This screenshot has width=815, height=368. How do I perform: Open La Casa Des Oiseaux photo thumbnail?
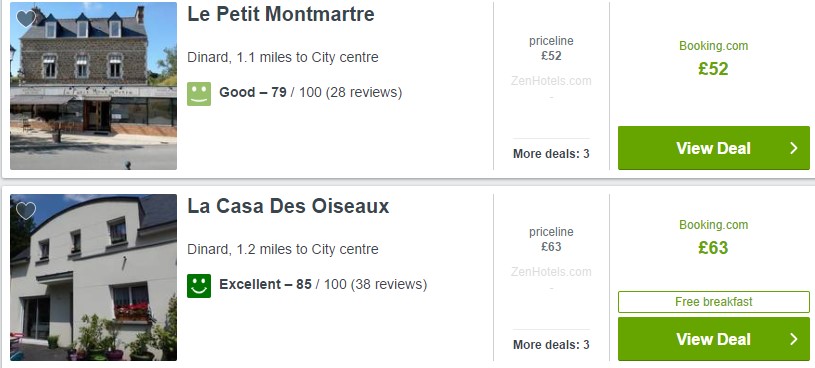(x=94, y=278)
